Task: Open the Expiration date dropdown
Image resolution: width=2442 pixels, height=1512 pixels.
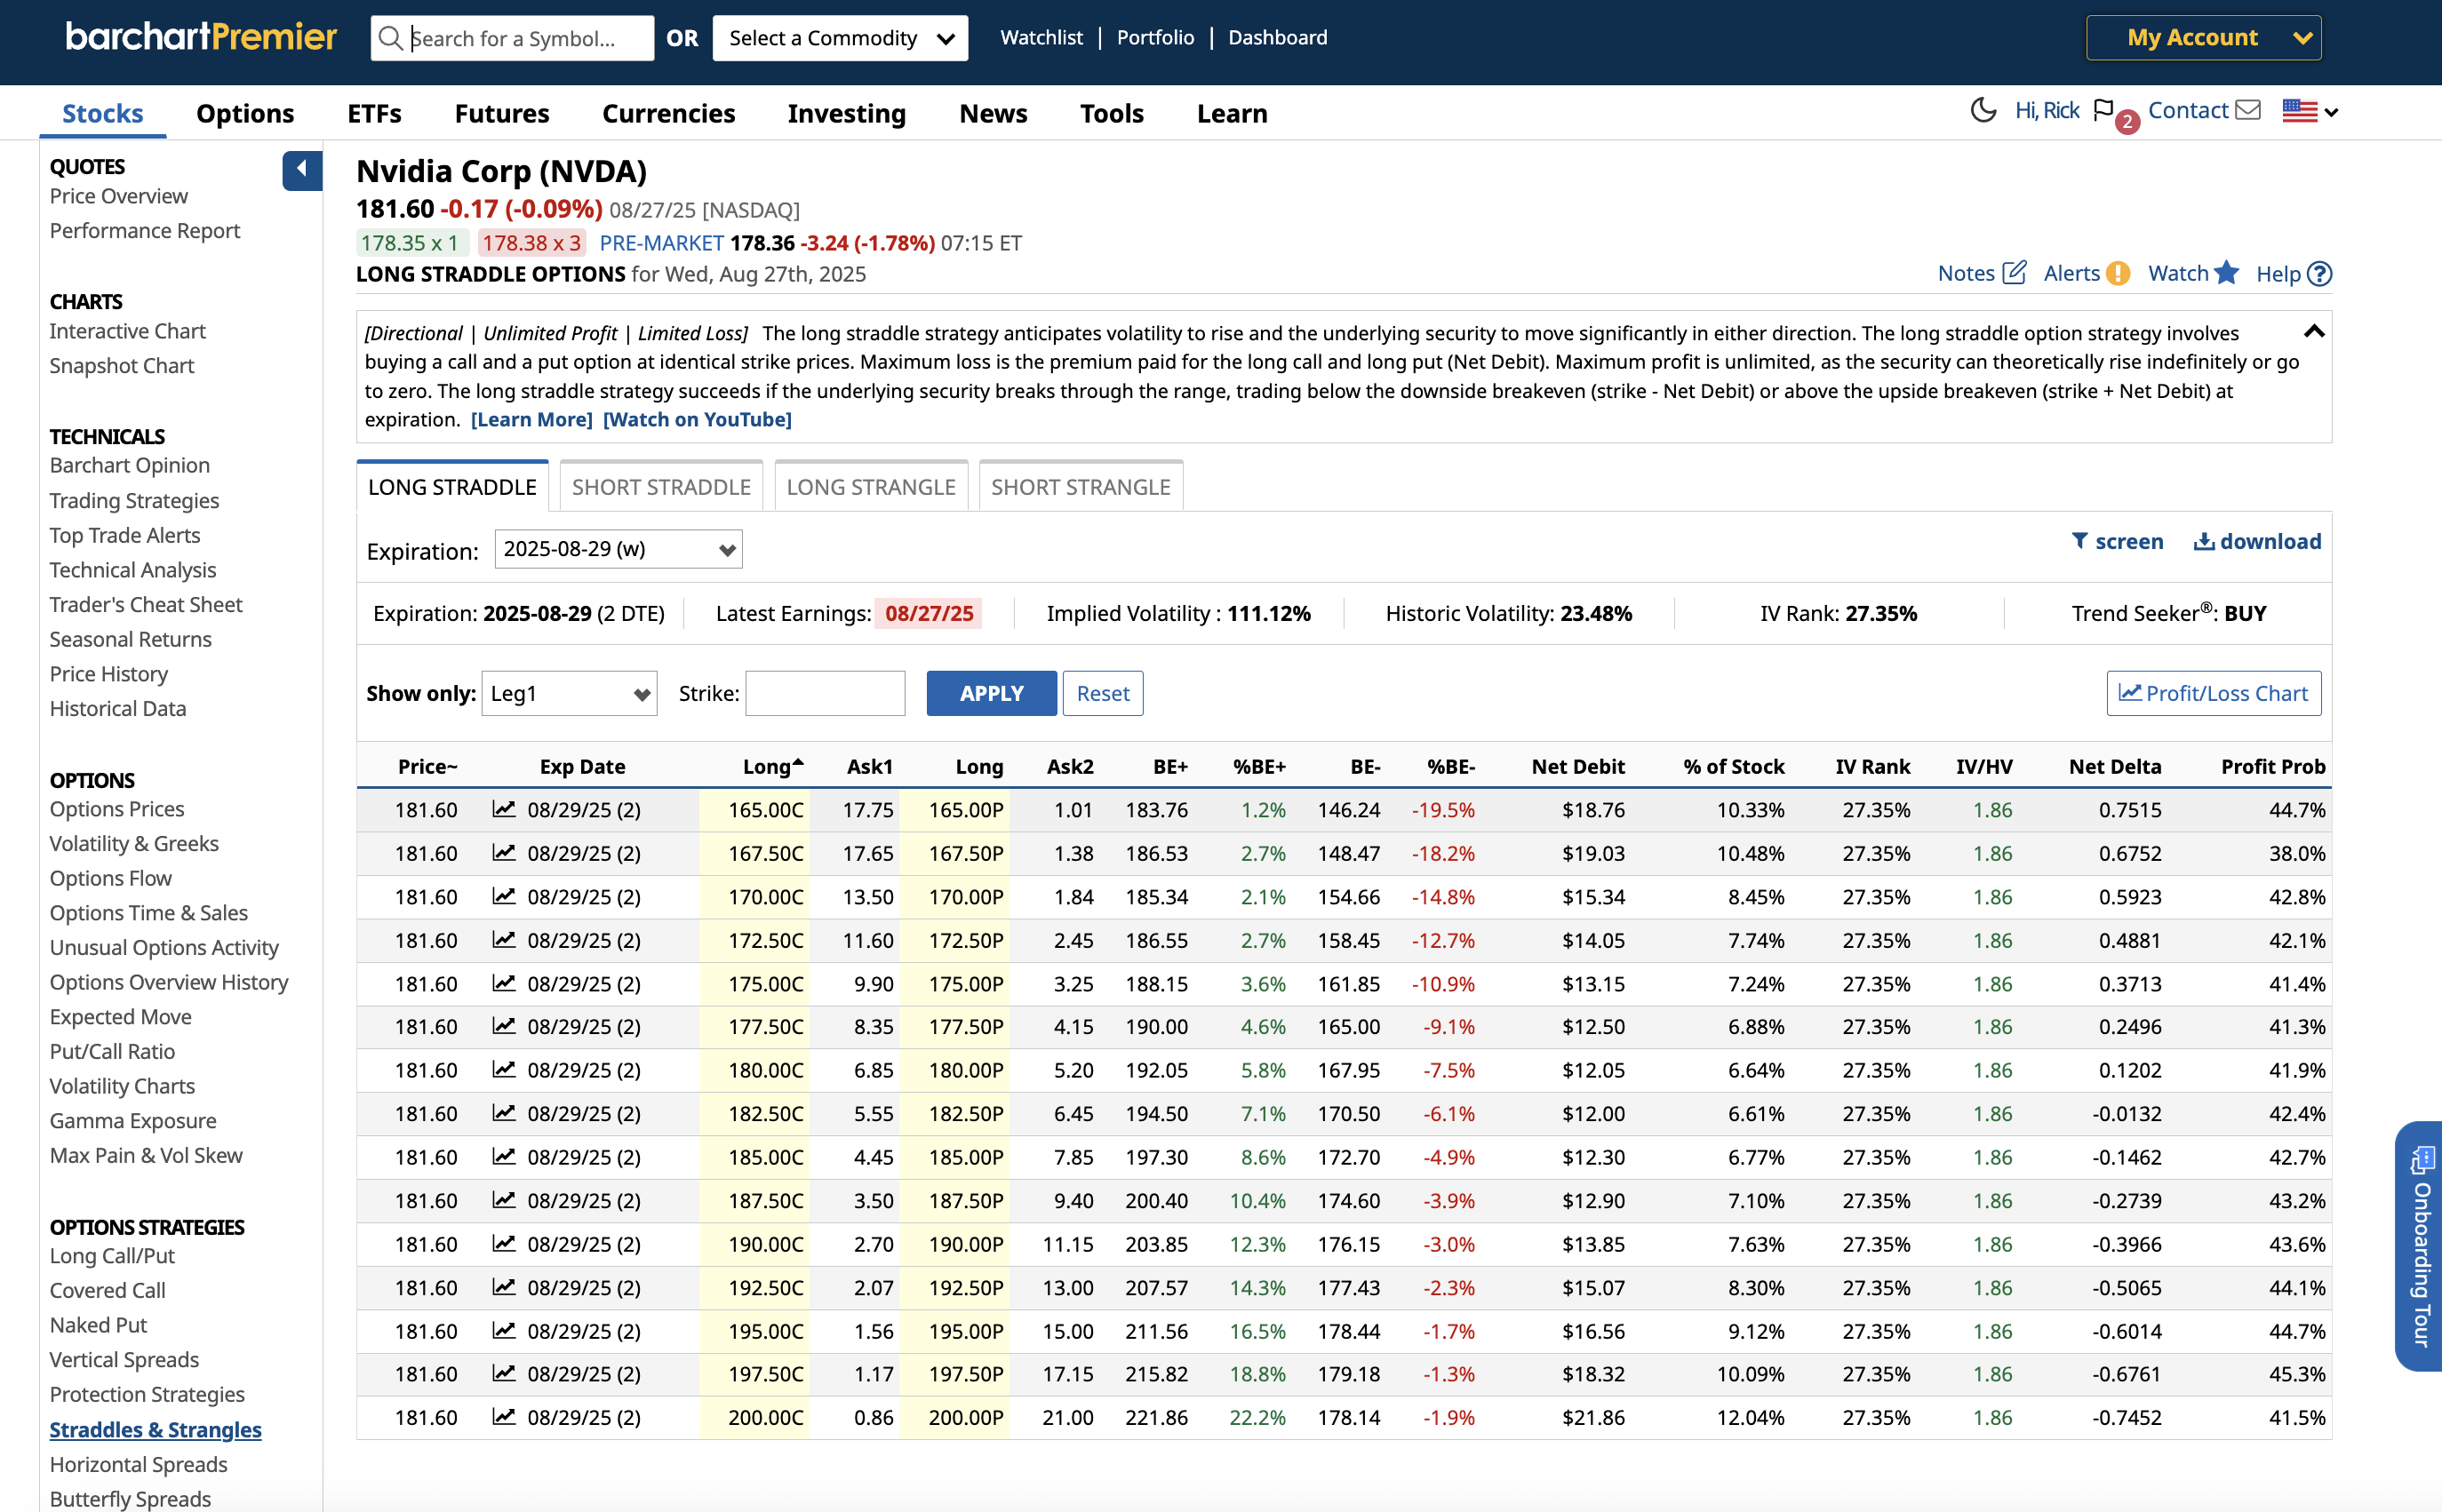Action: [x=618, y=549]
